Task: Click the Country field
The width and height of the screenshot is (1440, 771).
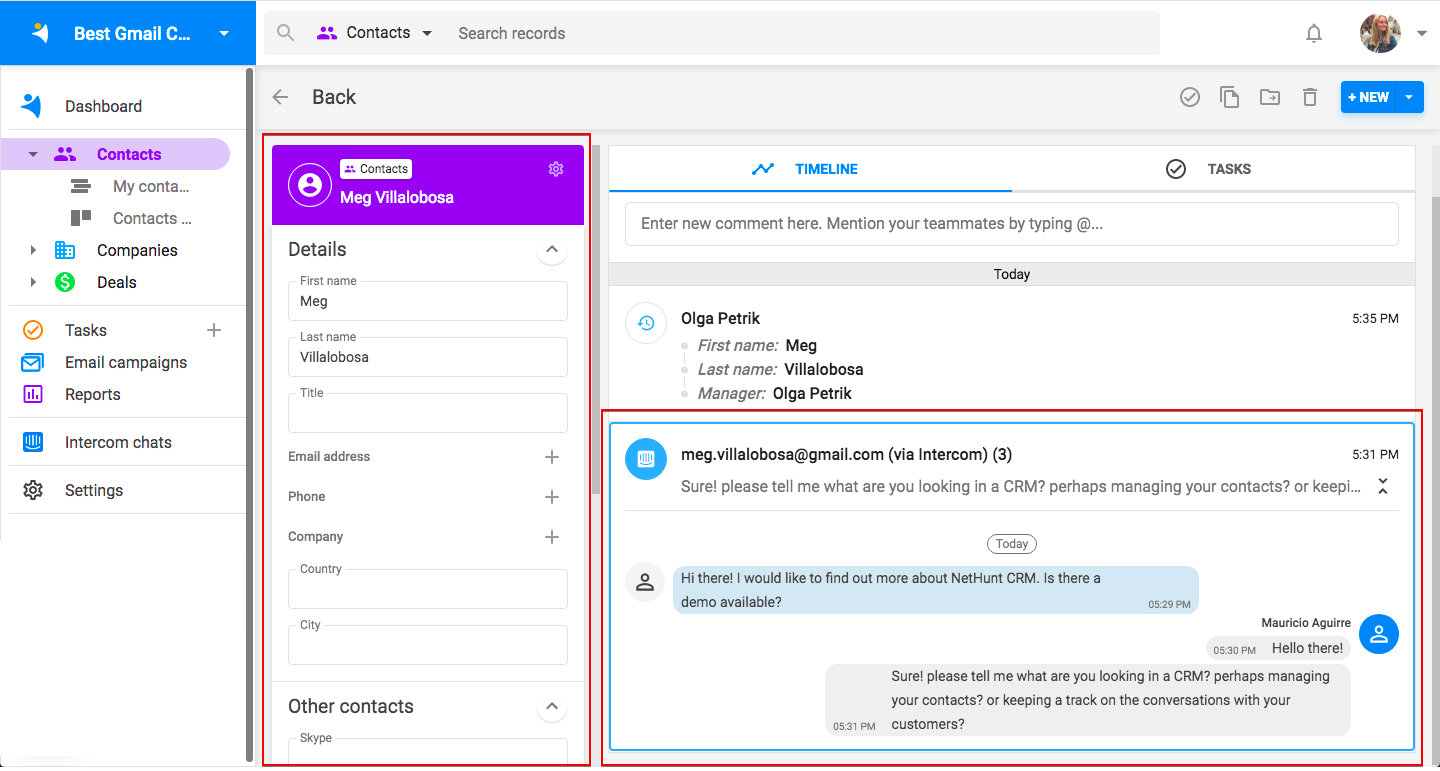Action: point(428,589)
